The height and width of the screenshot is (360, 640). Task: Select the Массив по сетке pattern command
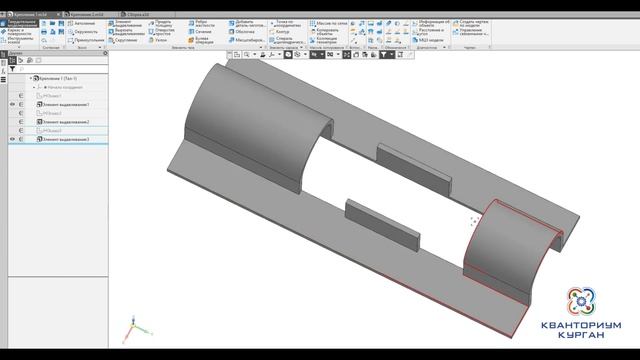328,23
